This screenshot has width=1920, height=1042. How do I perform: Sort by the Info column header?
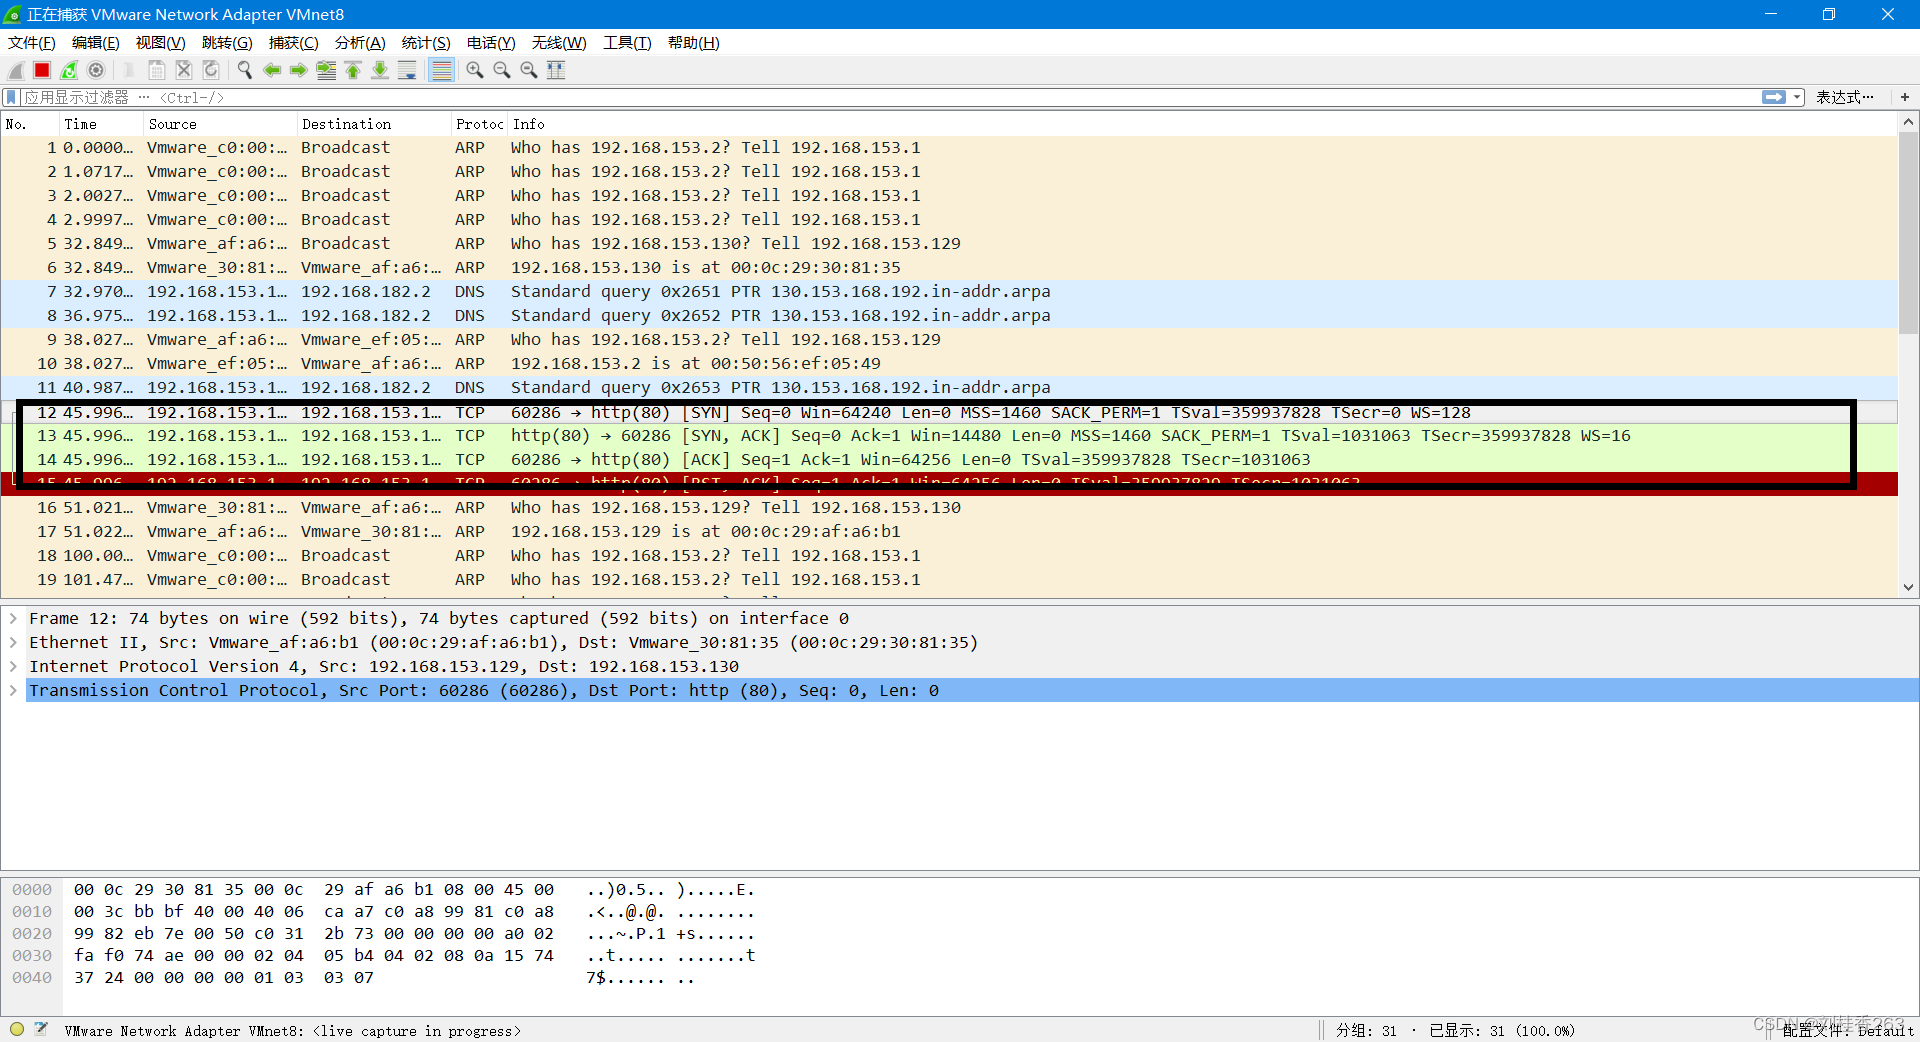[1202, 124]
